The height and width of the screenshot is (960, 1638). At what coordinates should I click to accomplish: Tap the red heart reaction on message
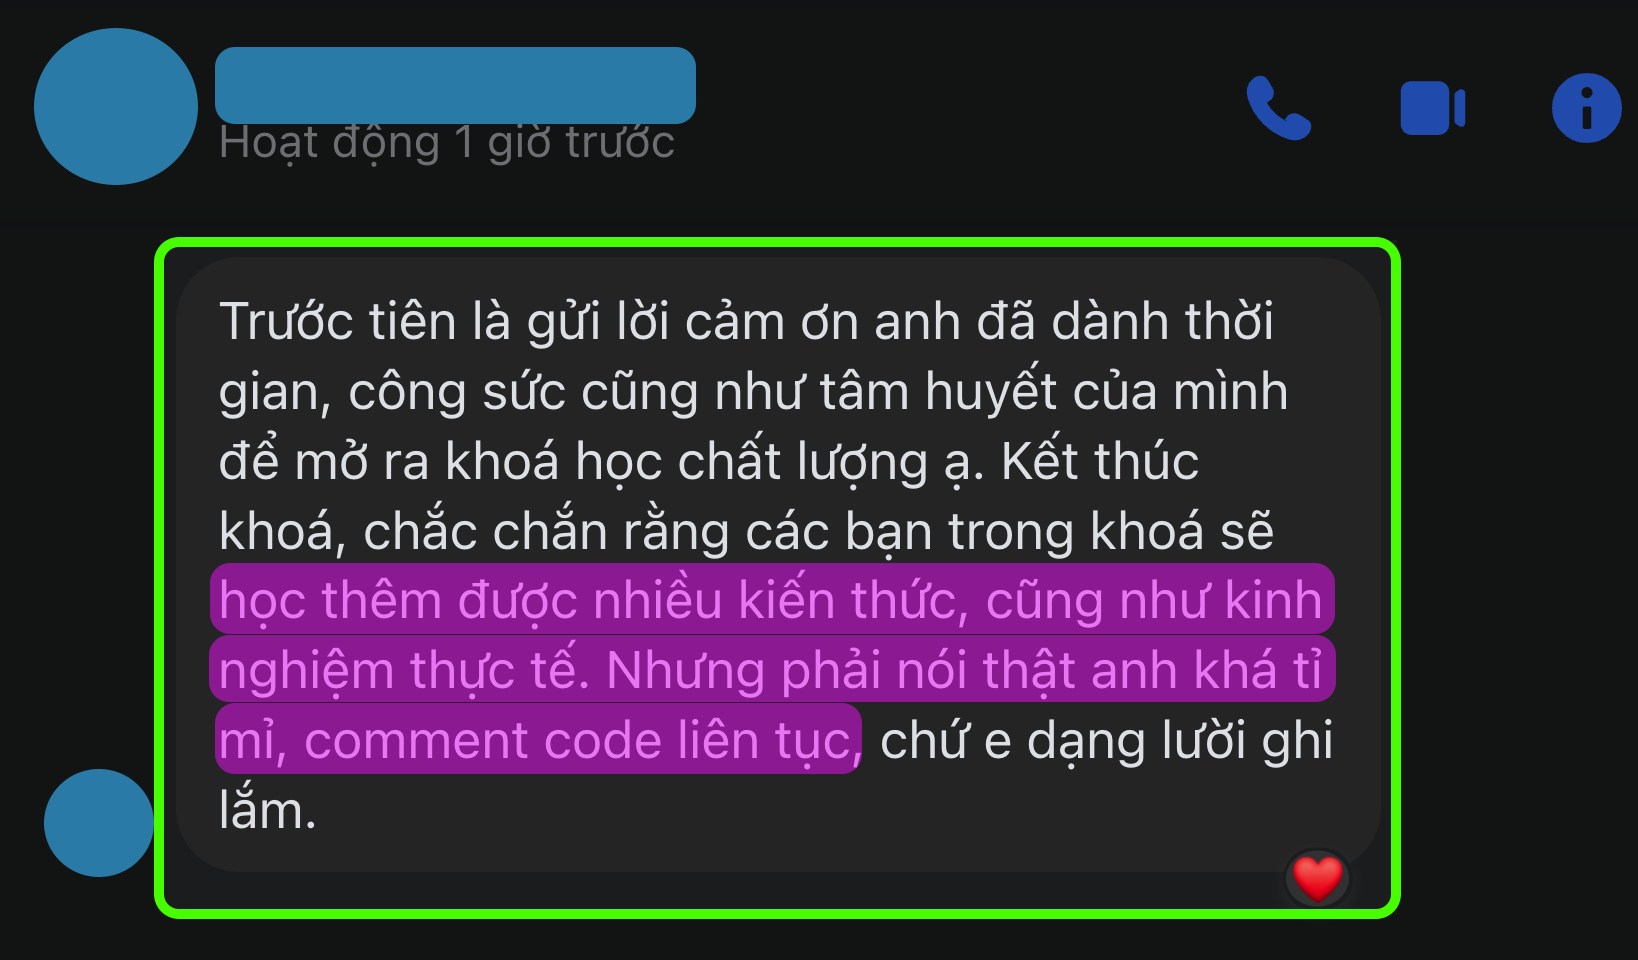(x=1317, y=879)
